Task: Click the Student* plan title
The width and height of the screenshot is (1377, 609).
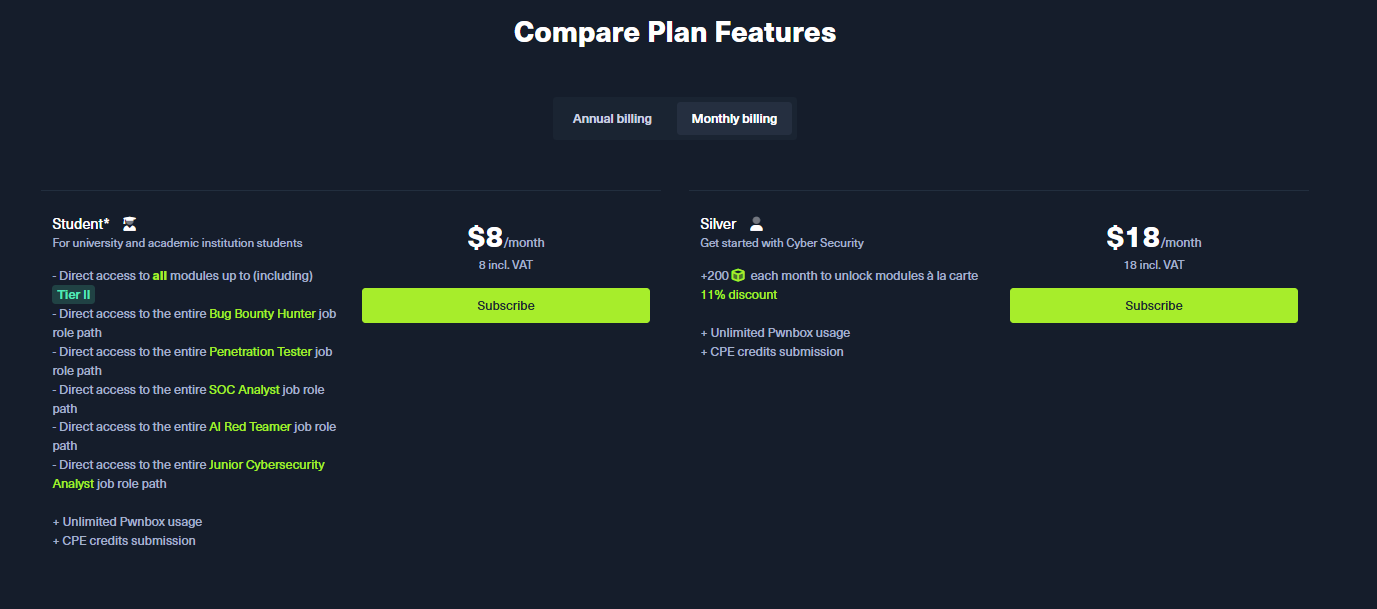Action: (80, 224)
